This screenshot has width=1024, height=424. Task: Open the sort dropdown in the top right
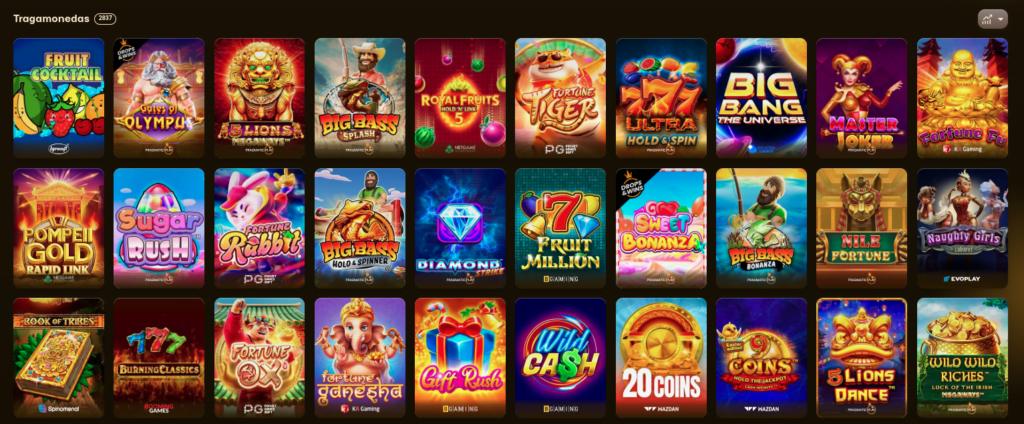click(x=992, y=19)
